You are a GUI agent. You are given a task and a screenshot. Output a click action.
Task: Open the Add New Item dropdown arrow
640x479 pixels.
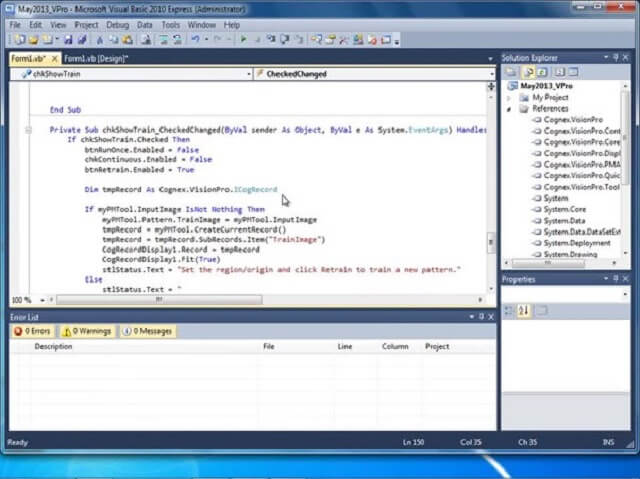coord(57,40)
